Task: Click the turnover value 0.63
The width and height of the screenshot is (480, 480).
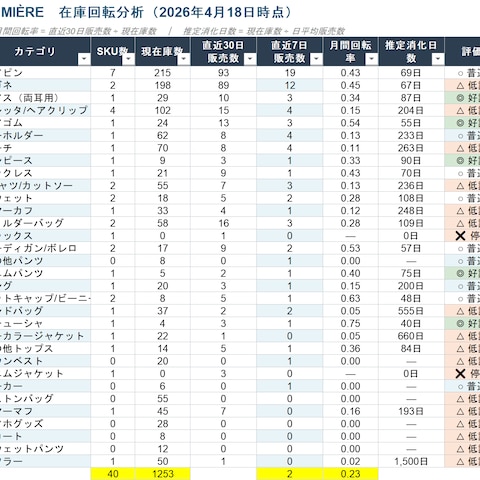Action: coord(351,298)
